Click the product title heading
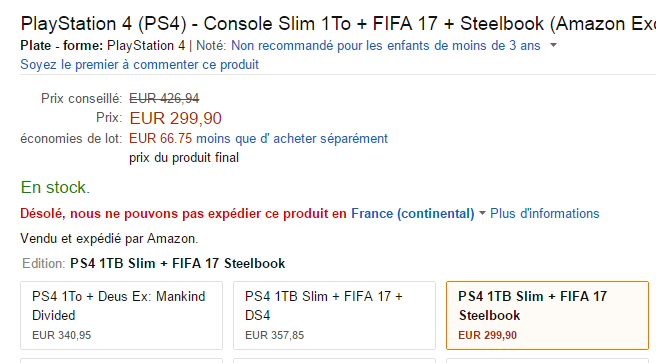 338,23
